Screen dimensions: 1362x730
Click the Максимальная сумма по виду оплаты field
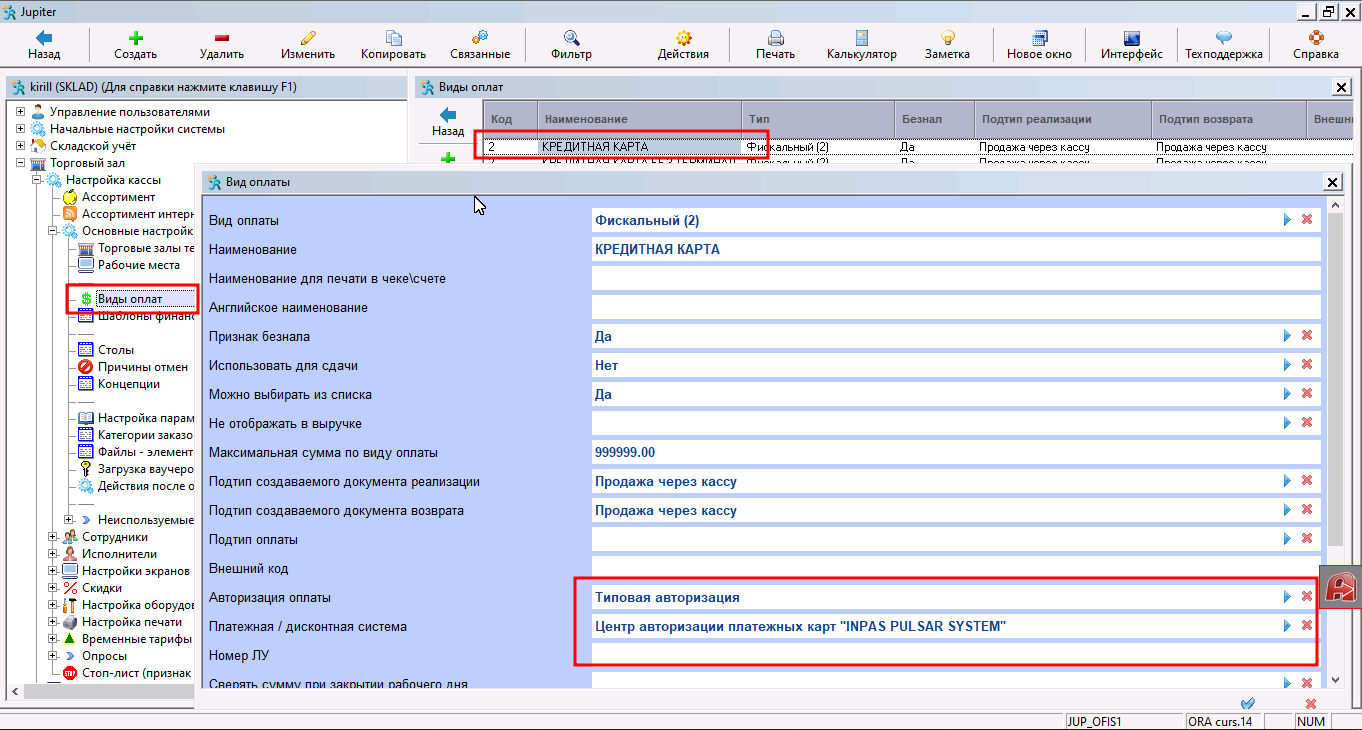pos(957,452)
